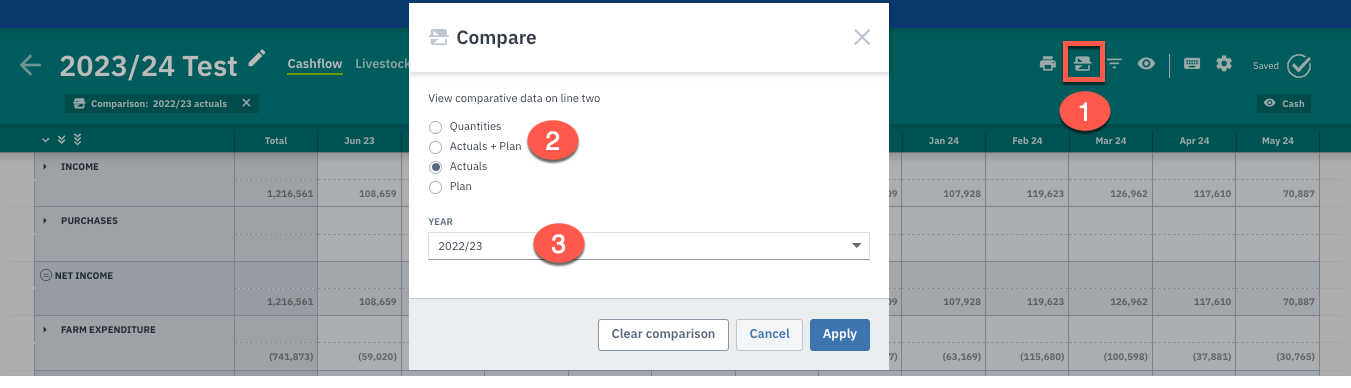This screenshot has height=388, width=1351.
Task: Click the Total column header
Action: 276,141
